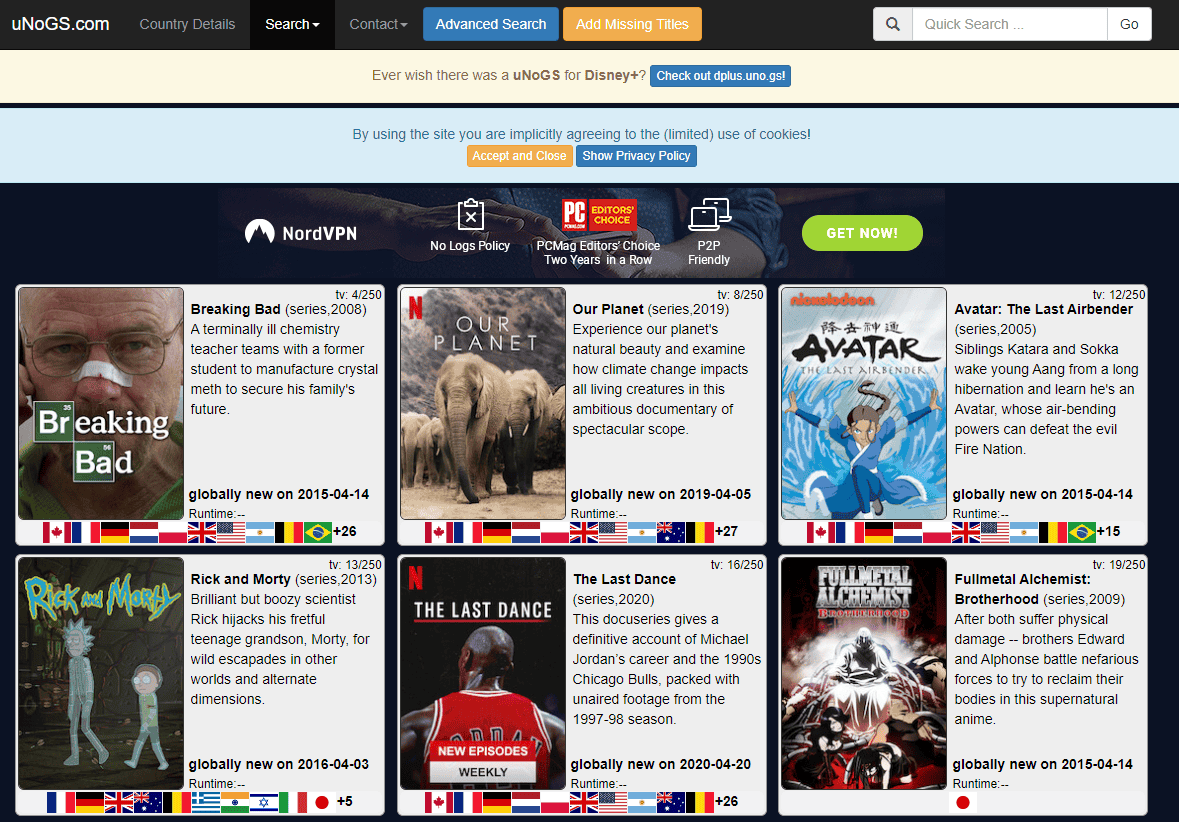Viewport: 1179px width, 822px height.
Task: Click the Brazil flag under Avatar: The Last Airbender
Action: tap(1081, 532)
